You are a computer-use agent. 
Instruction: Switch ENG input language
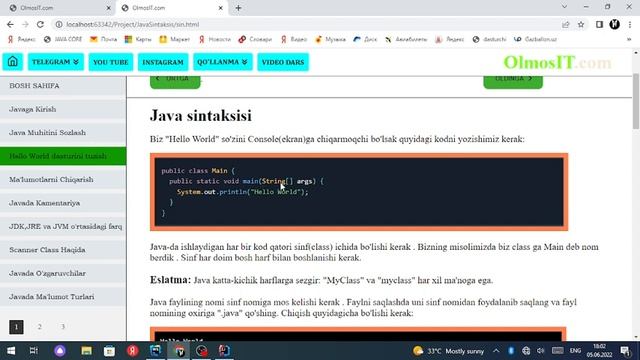click(575, 351)
